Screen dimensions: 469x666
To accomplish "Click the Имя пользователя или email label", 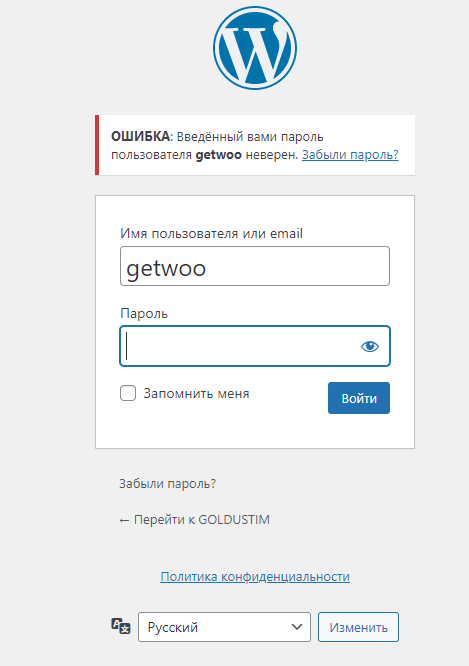I will [x=212, y=233].
